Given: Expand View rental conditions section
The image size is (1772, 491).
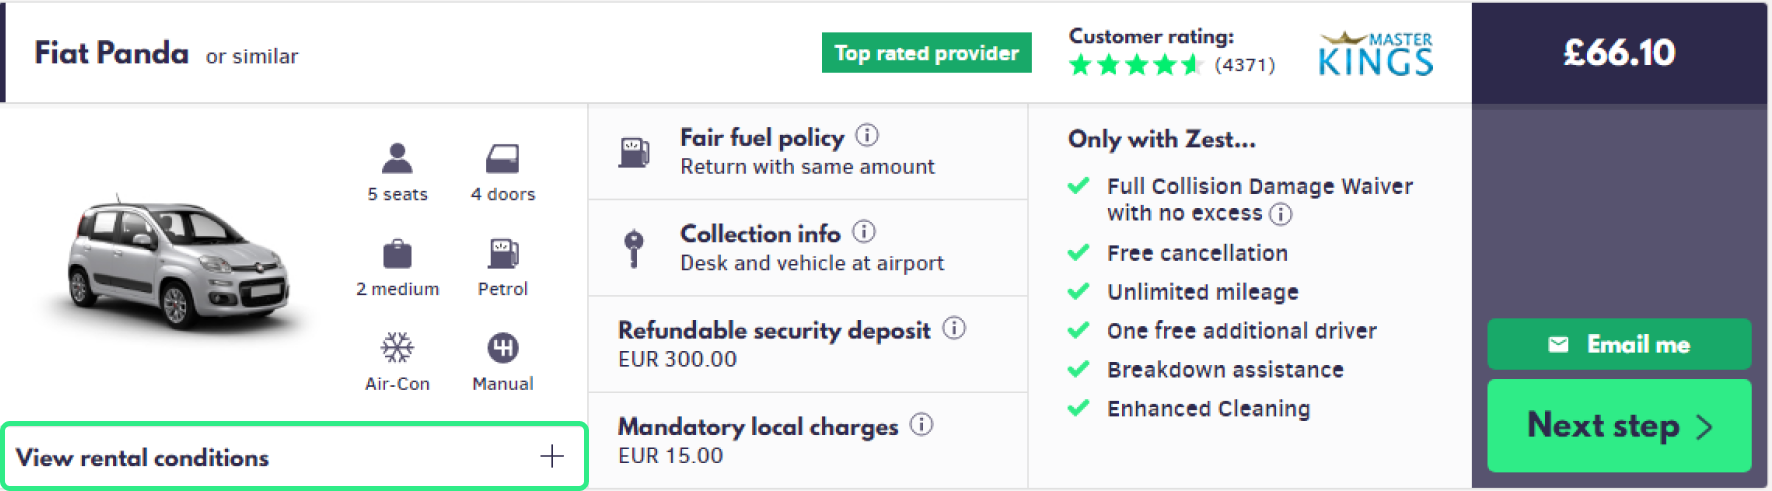Looking at the screenshot, I should (143, 457).
